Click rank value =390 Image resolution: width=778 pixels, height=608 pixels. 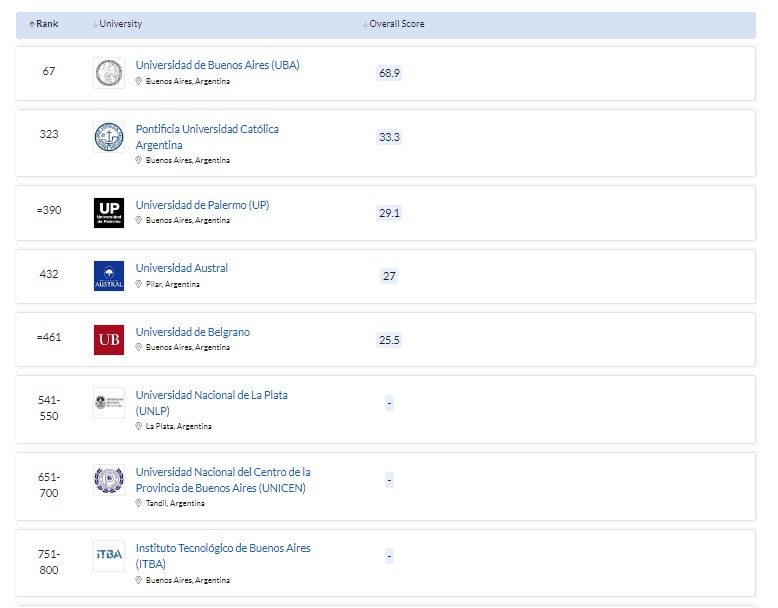tap(49, 210)
